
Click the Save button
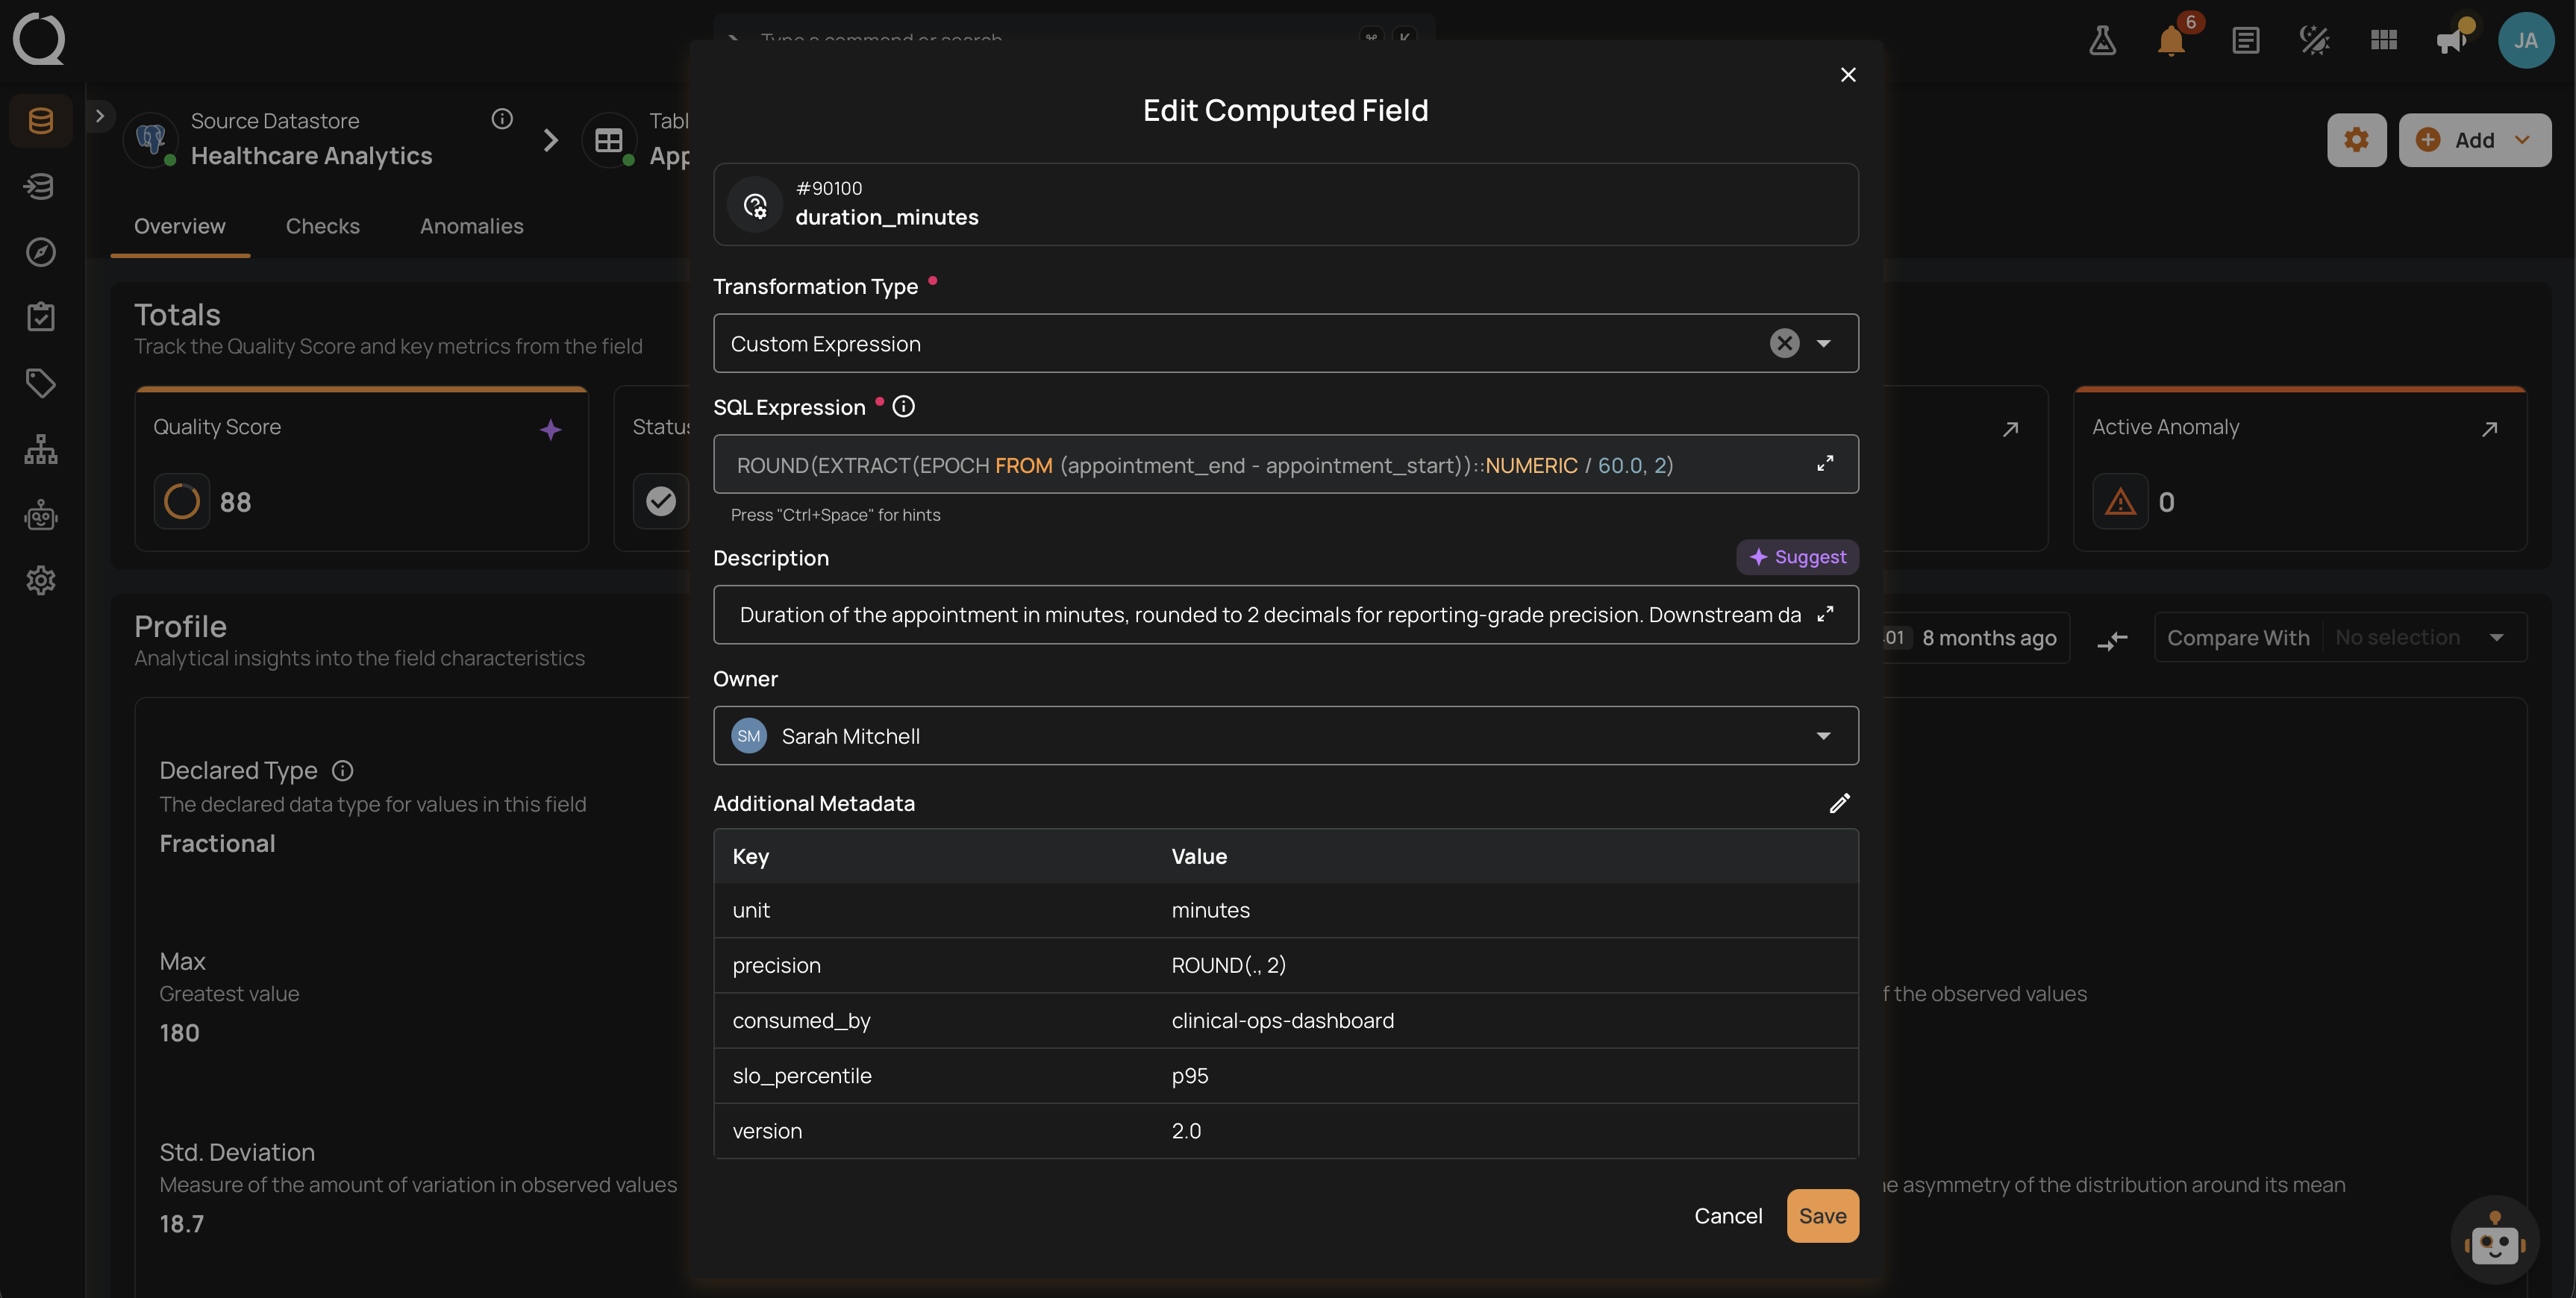1822,1216
